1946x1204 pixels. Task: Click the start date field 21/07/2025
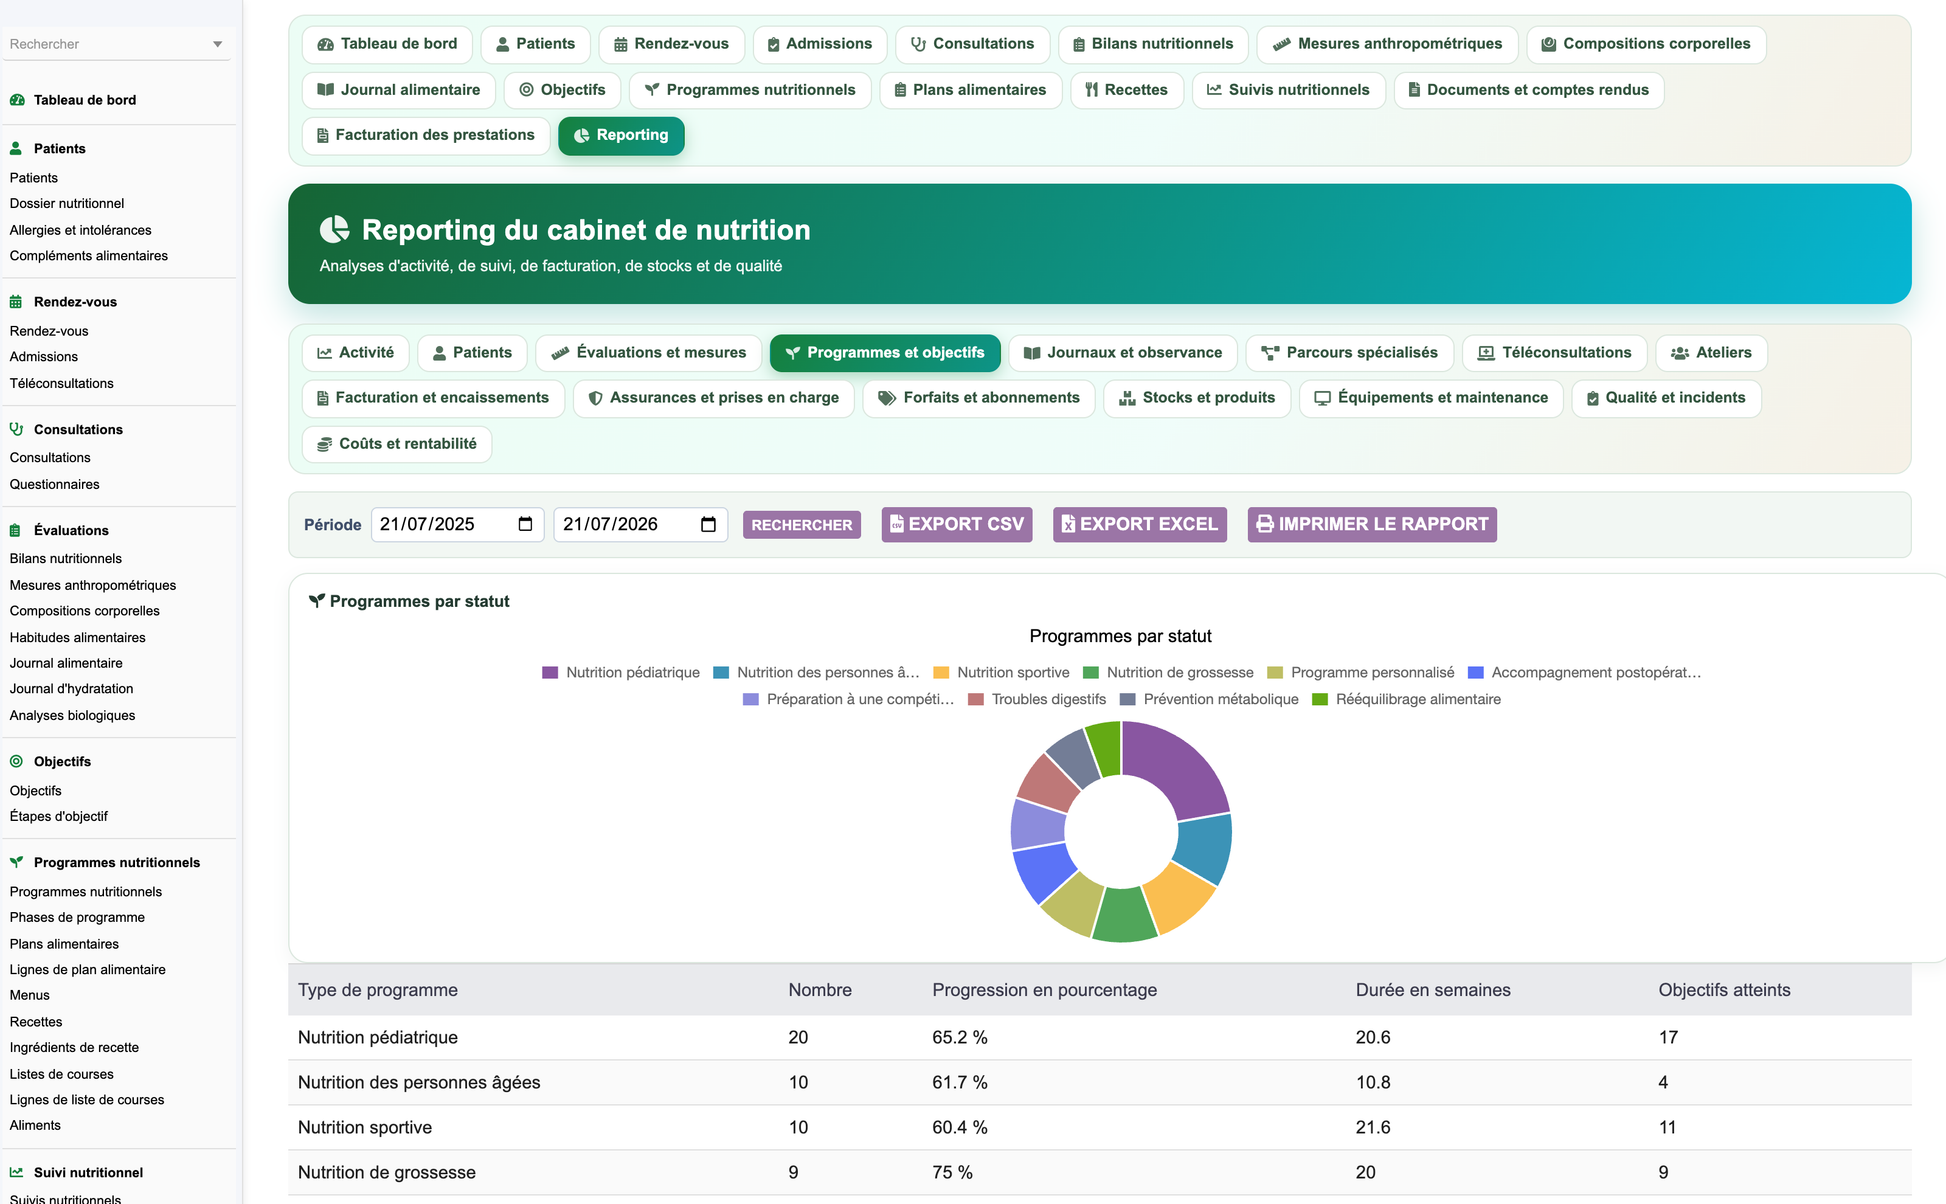point(457,524)
